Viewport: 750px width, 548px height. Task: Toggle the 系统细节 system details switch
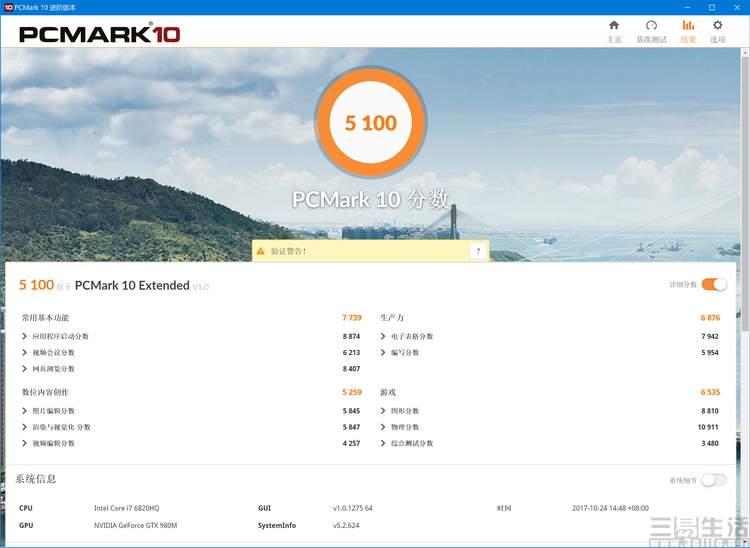point(714,480)
